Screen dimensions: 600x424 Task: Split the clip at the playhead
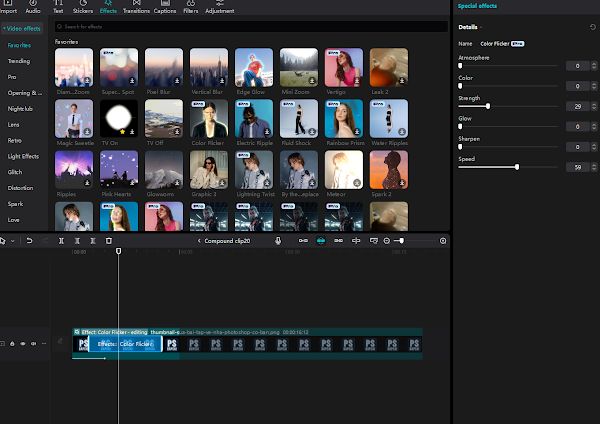pos(61,241)
